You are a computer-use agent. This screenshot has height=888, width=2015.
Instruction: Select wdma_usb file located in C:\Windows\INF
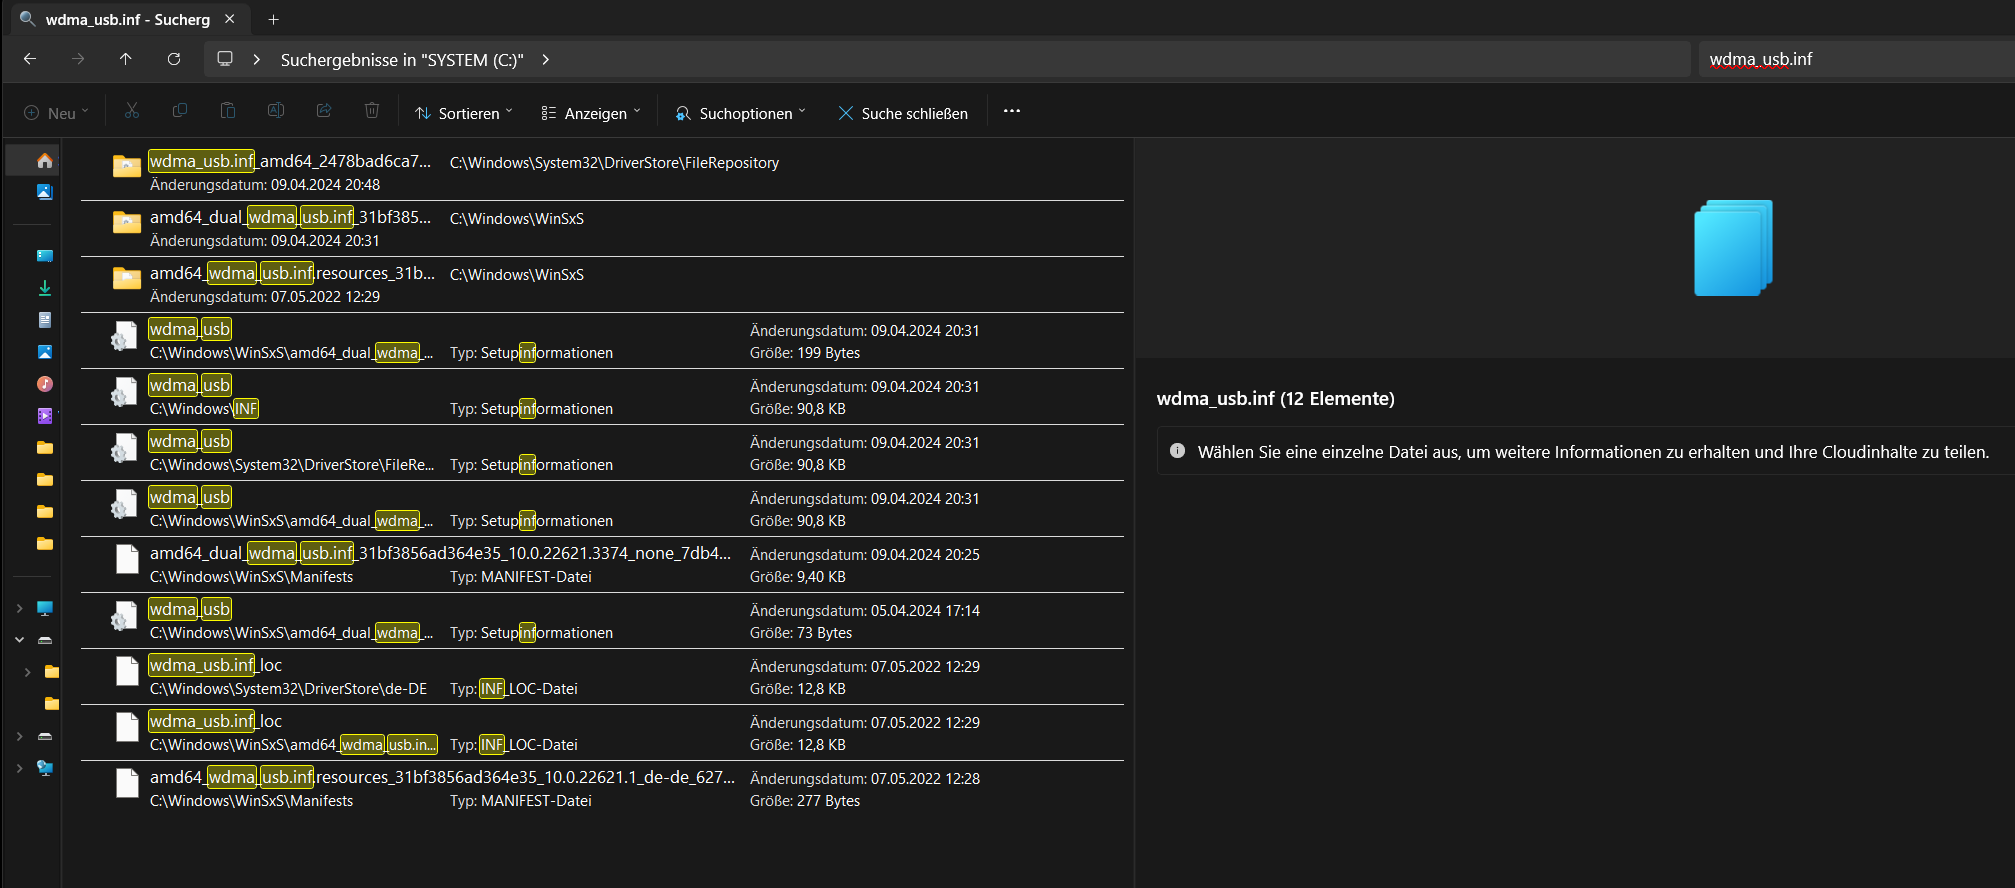pyautogui.click(x=602, y=396)
